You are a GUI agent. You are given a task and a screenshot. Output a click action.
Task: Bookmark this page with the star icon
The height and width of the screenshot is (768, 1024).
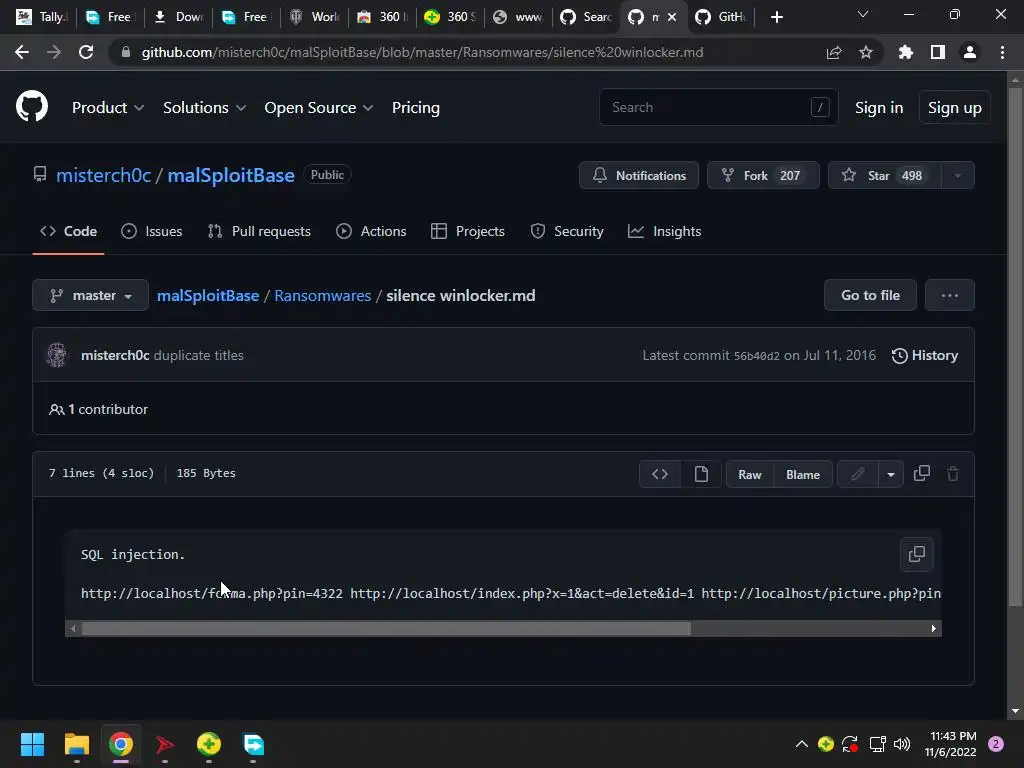coord(865,52)
